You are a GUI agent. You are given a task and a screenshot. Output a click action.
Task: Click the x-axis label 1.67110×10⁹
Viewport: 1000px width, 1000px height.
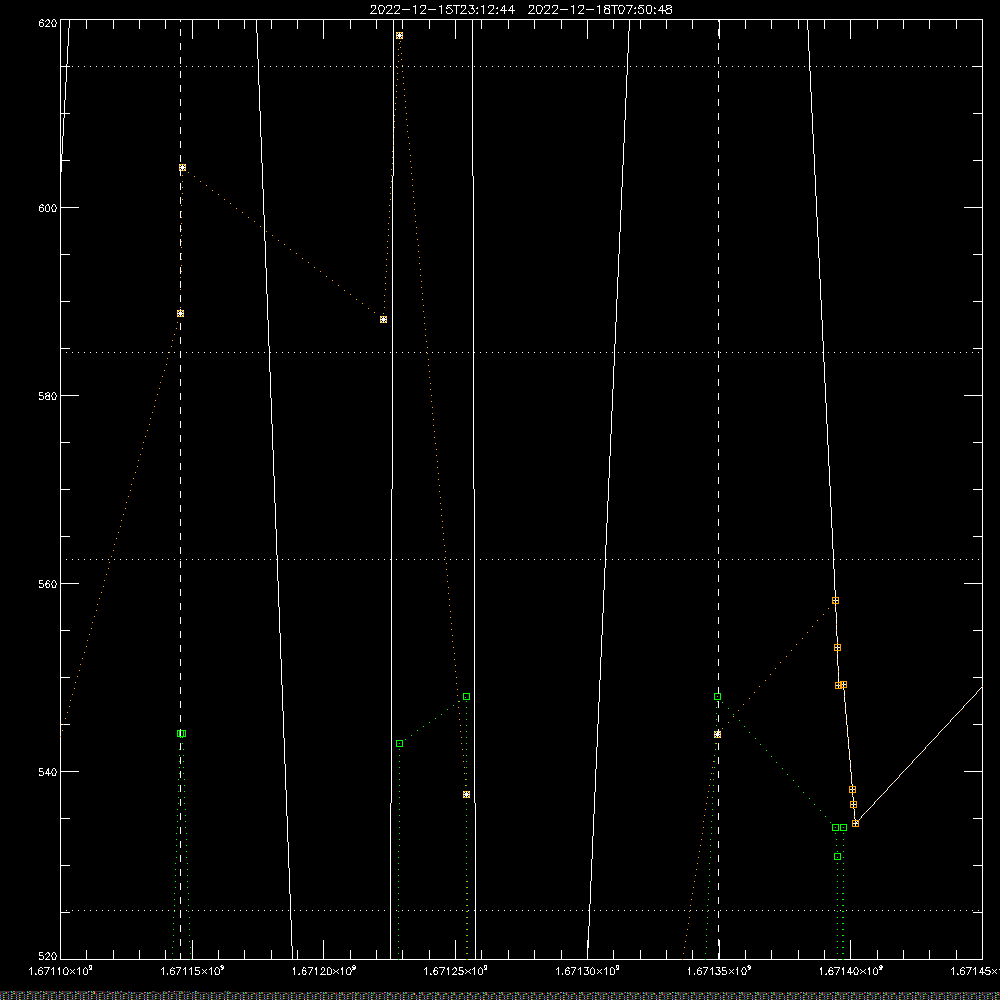click(61, 971)
